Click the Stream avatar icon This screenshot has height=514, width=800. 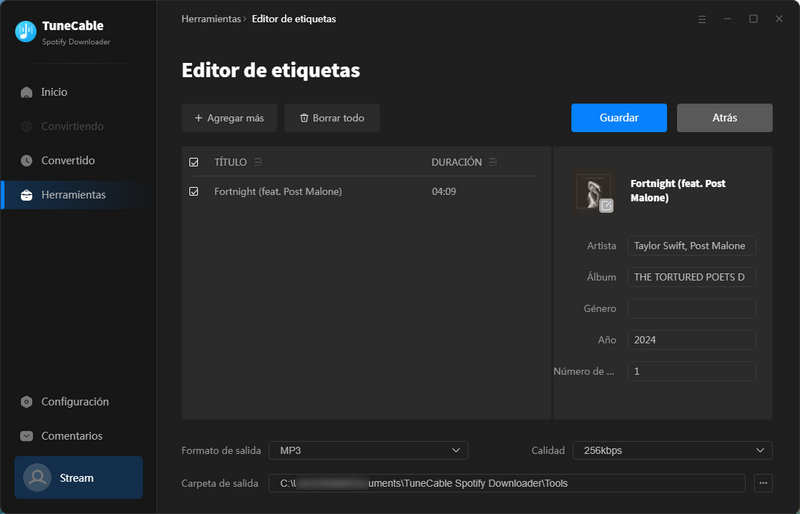(37, 477)
